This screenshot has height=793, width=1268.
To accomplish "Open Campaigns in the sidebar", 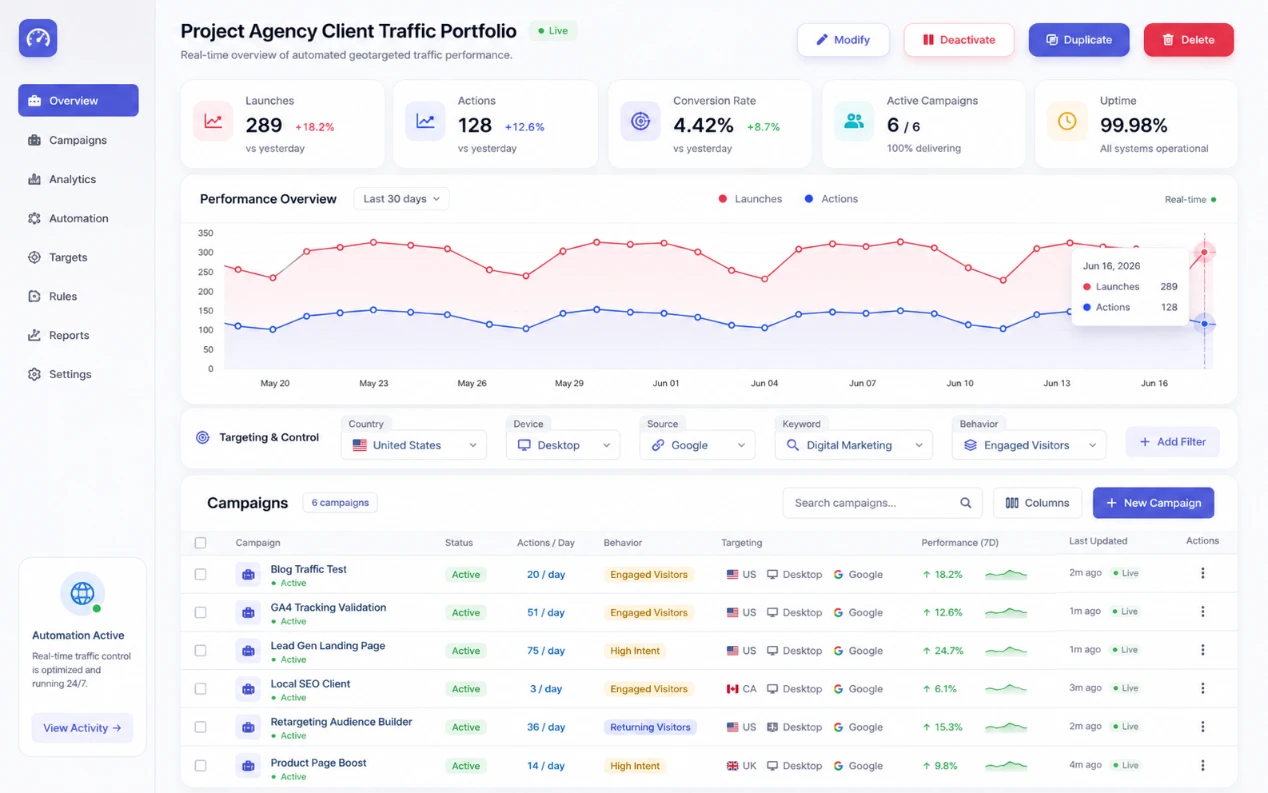I will click(x=78, y=140).
